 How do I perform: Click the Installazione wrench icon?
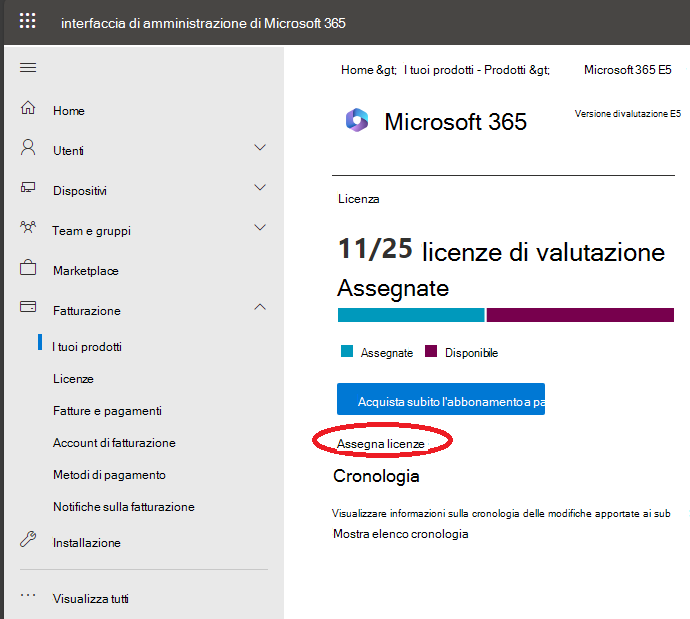click(x=28, y=539)
